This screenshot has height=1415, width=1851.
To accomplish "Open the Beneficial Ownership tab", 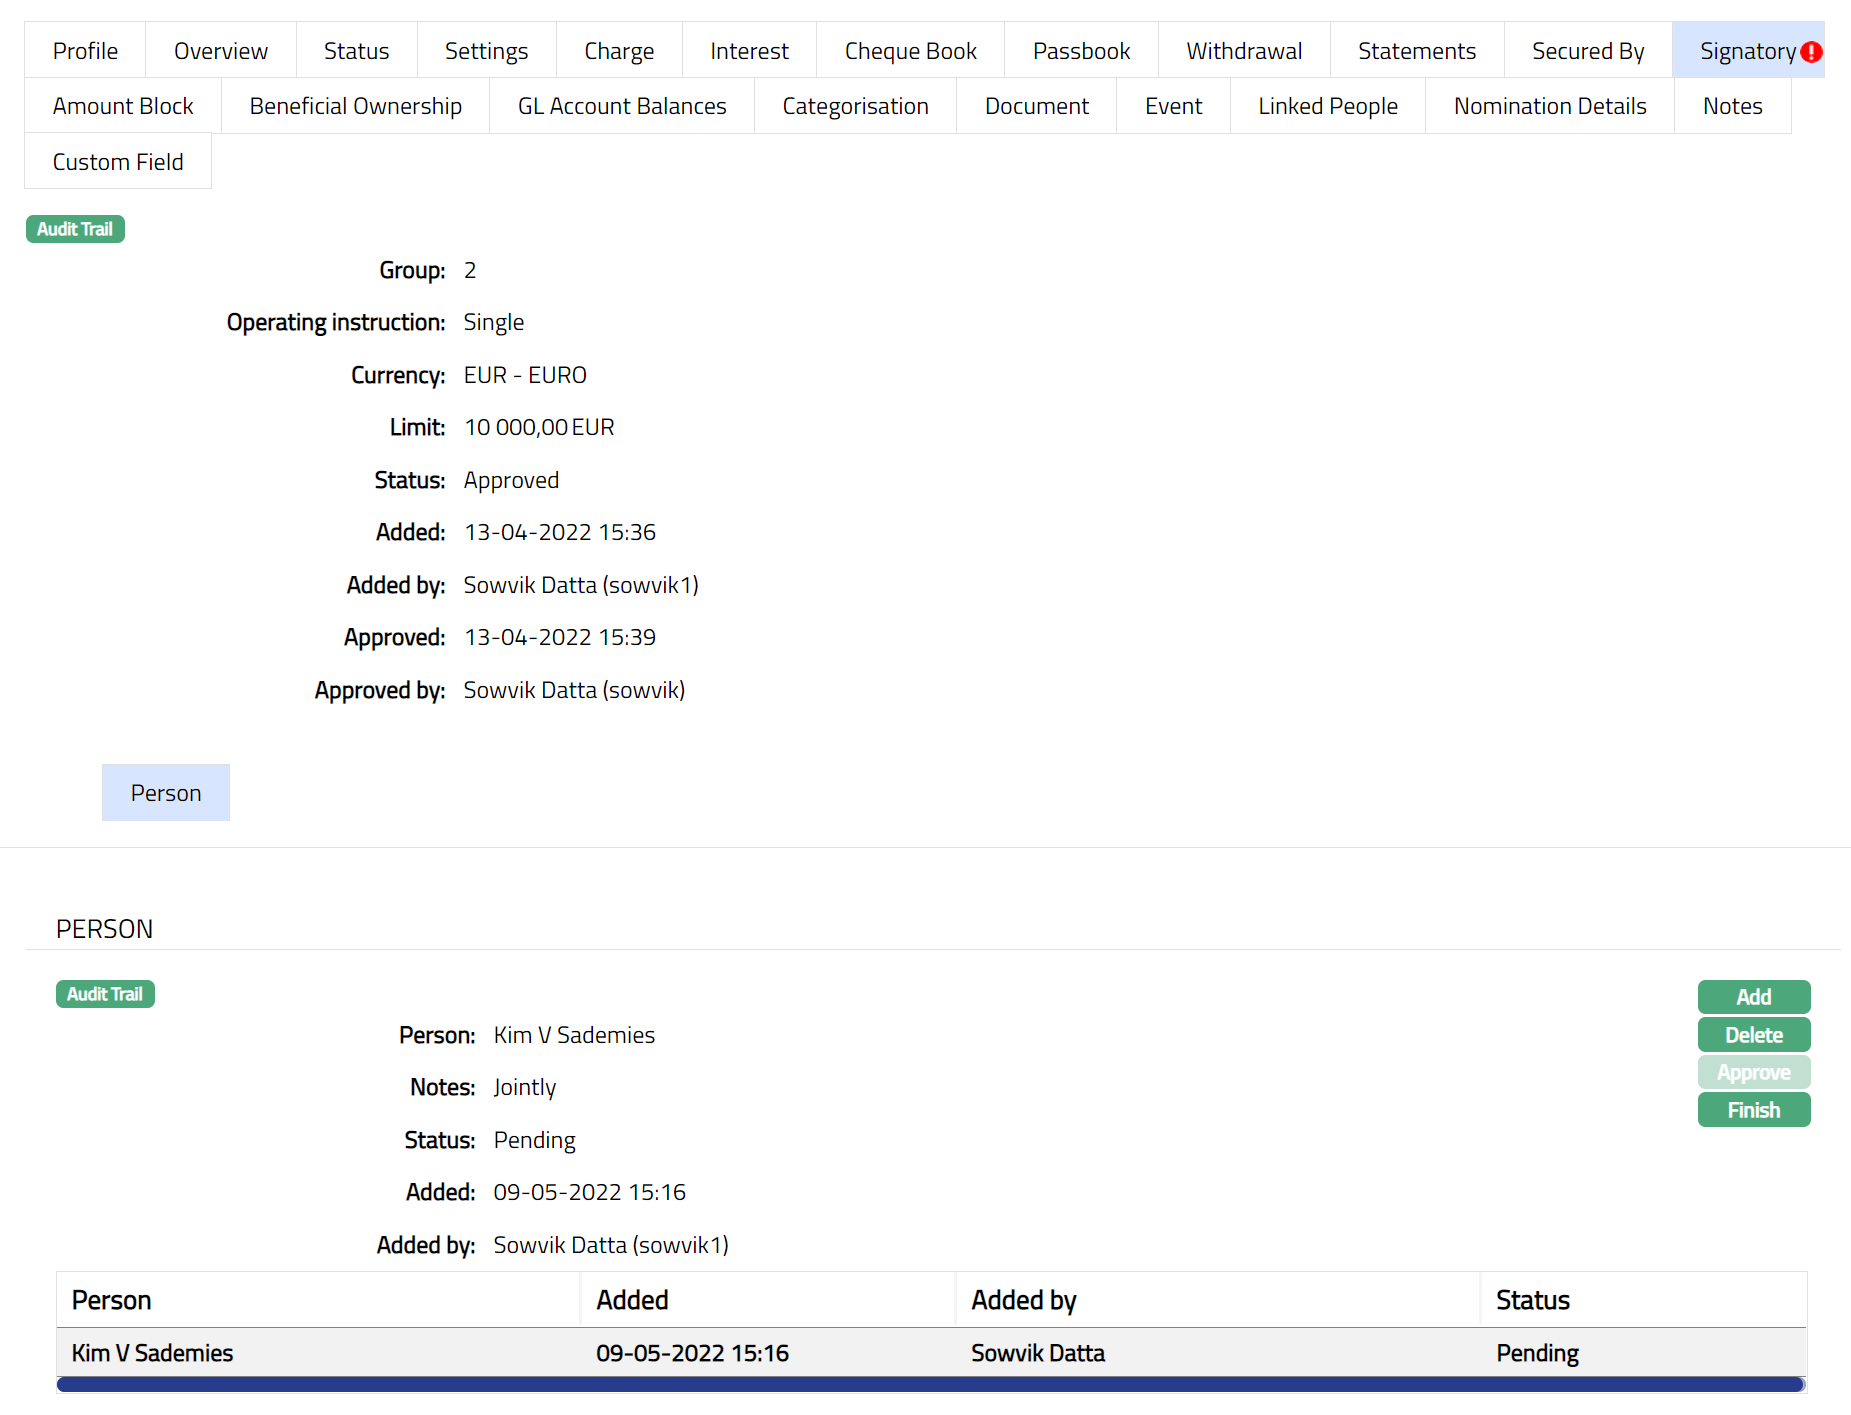I will tap(355, 106).
